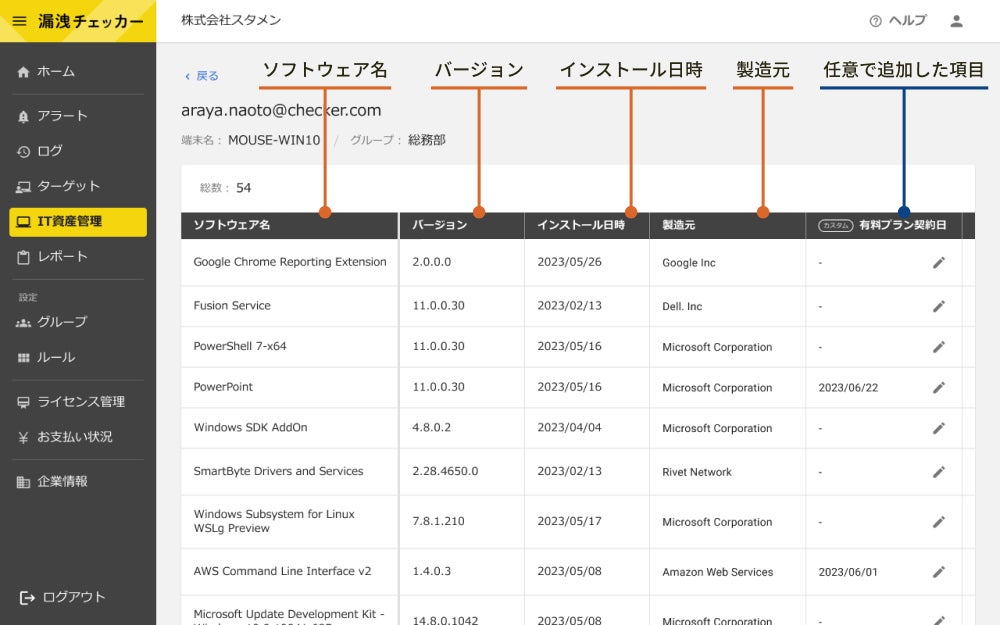Click the Rule grid icon
The width and height of the screenshot is (1000, 625).
[x=24, y=358]
